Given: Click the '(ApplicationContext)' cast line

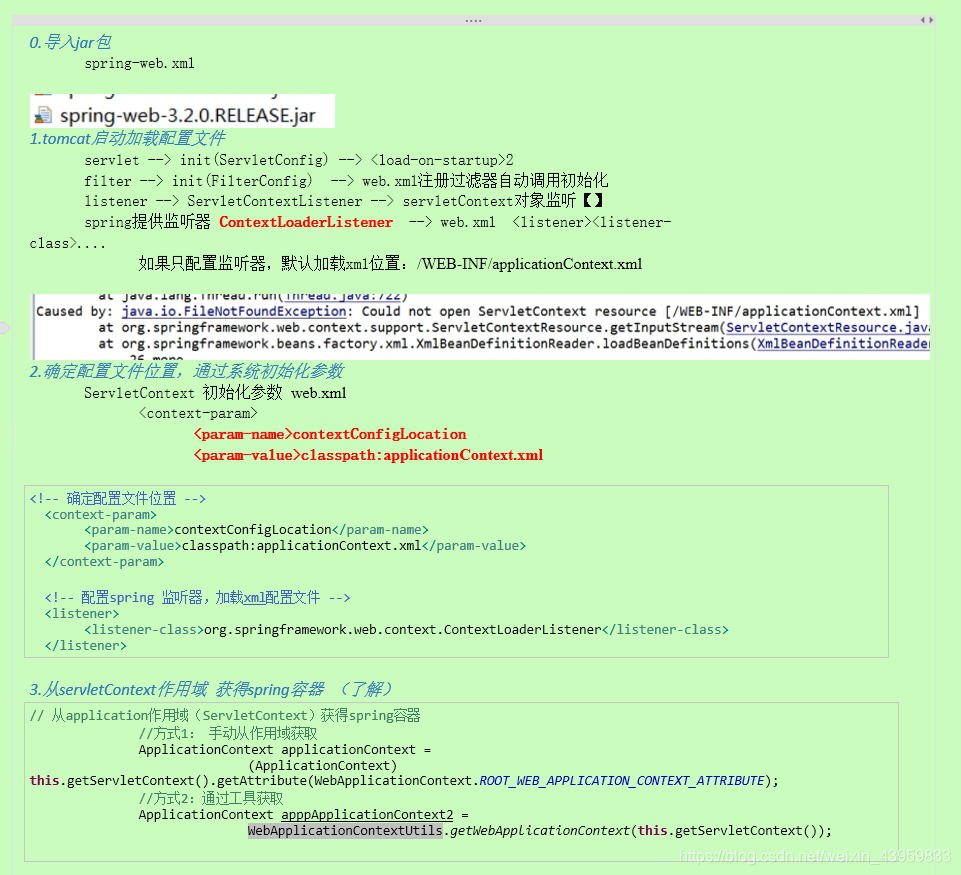Looking at the screenshot, I should 323,765.
